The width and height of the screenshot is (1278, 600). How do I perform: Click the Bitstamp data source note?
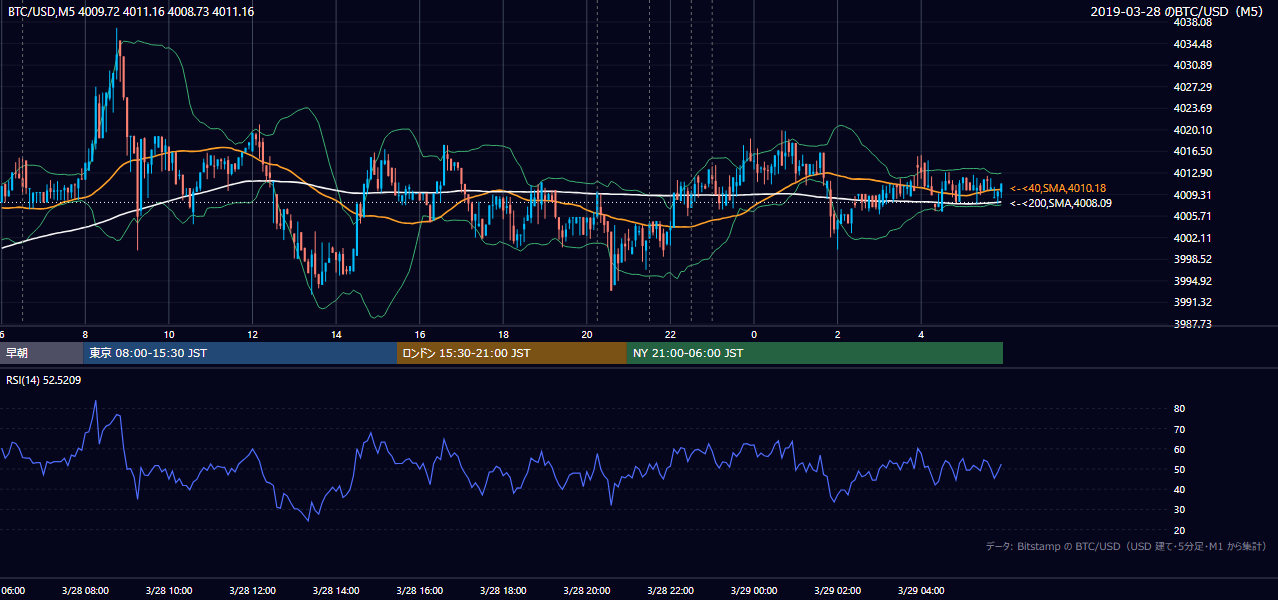tap(1126, 546)
